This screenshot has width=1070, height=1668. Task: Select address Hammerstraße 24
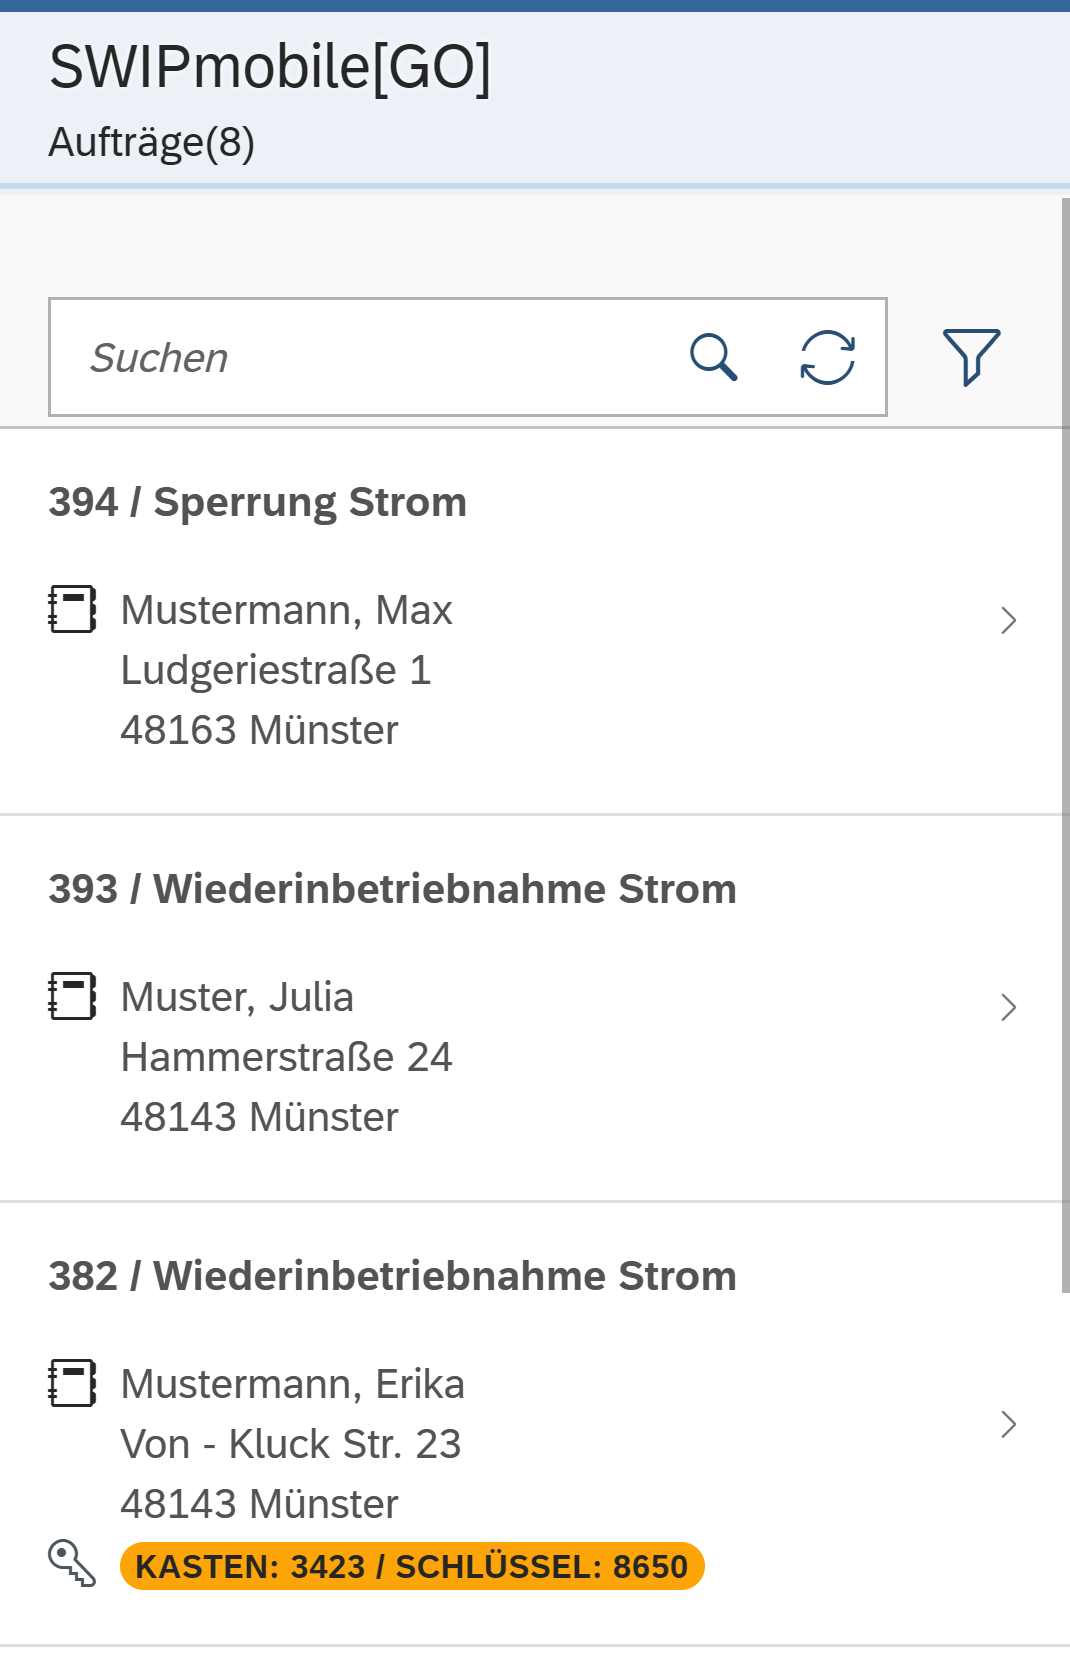286,1057
